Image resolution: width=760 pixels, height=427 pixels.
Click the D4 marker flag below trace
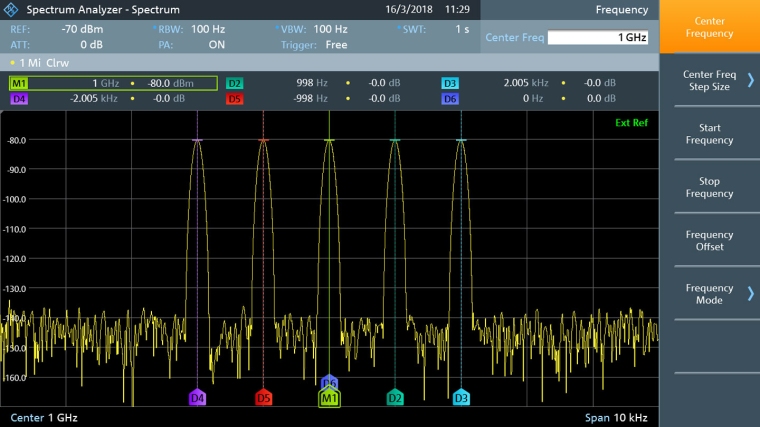(x=197, y=398)
